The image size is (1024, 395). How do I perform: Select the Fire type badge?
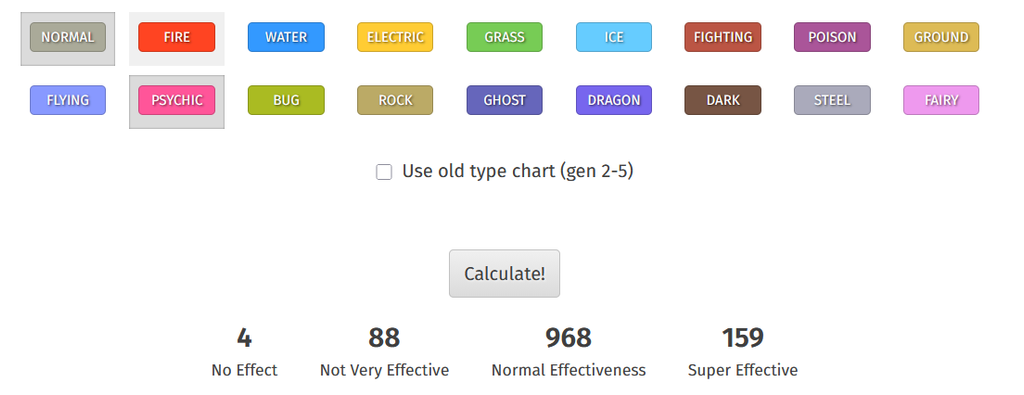tap(176, 37)
